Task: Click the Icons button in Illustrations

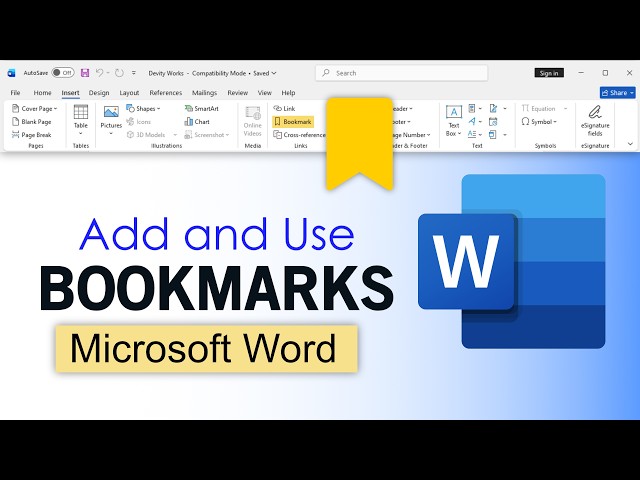Action: point(139,122)
